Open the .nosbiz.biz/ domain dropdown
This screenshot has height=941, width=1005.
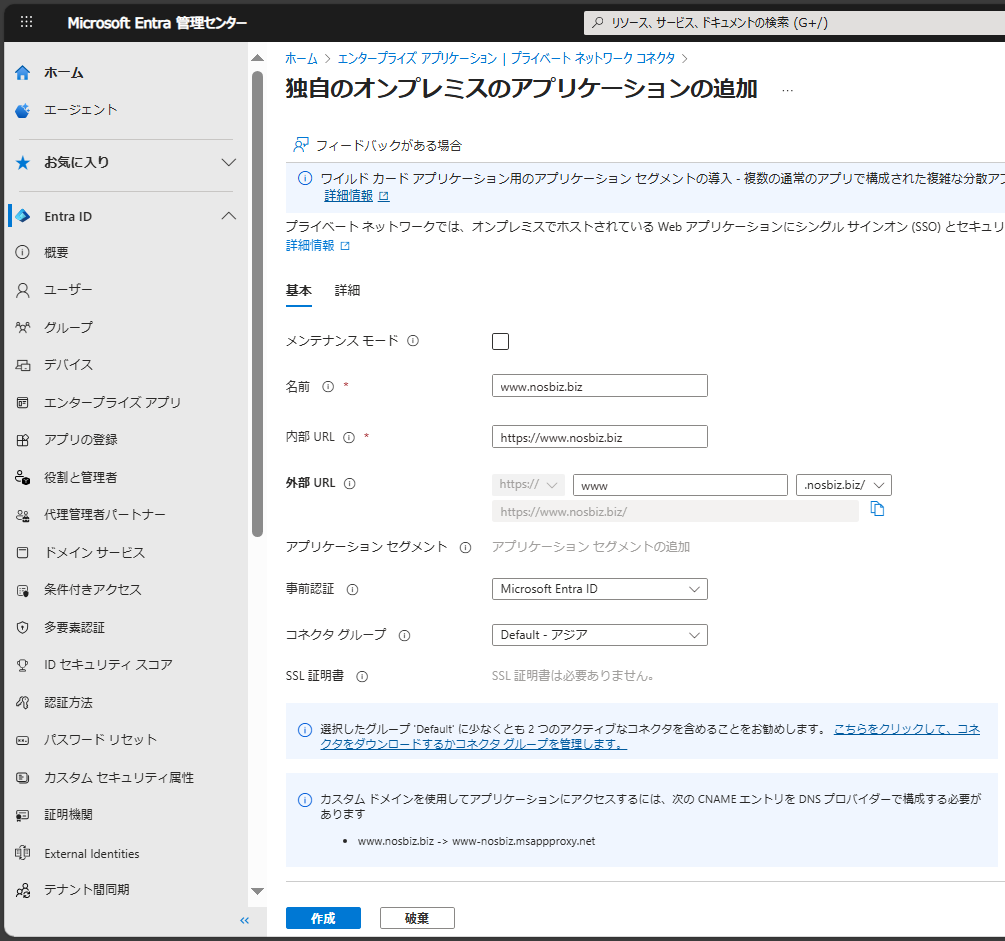coord(843,485)
